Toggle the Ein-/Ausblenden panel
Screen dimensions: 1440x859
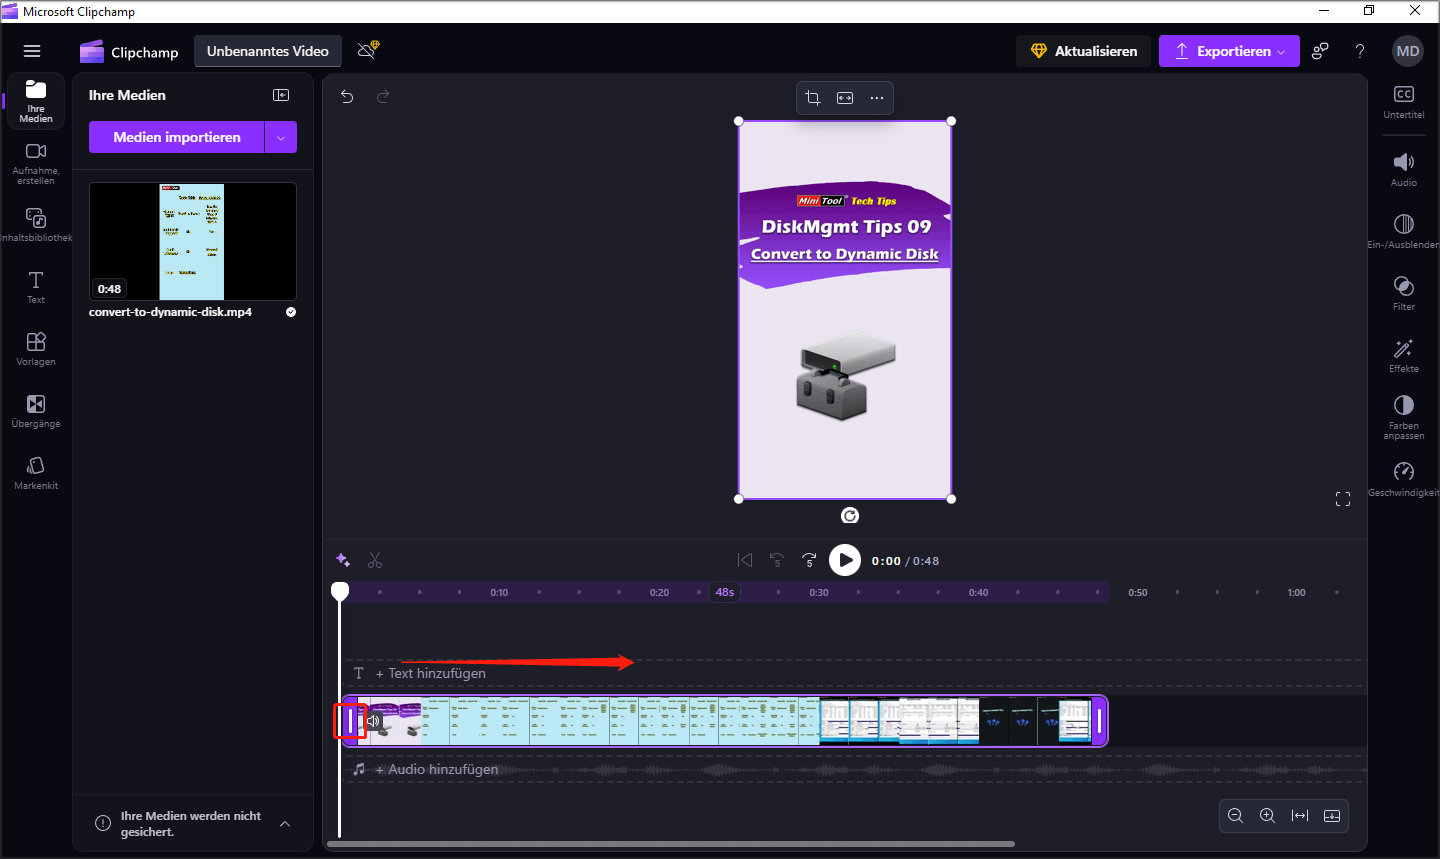(1403, 230)
